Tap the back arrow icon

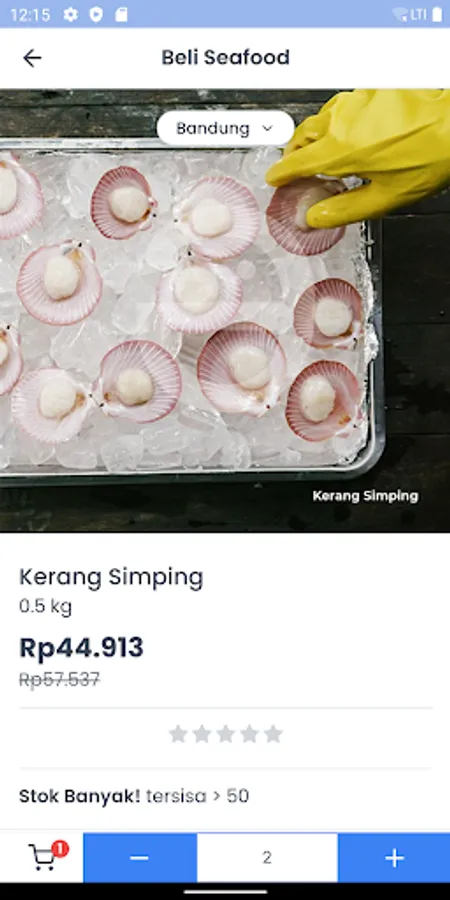tap(32, 57)
